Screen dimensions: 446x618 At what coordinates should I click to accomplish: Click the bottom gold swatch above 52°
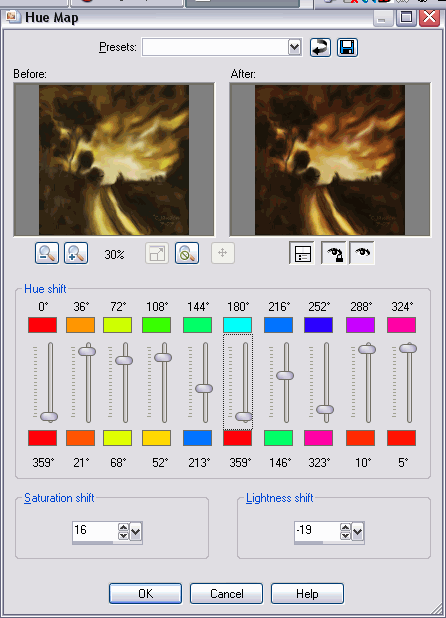click(156, 438)
